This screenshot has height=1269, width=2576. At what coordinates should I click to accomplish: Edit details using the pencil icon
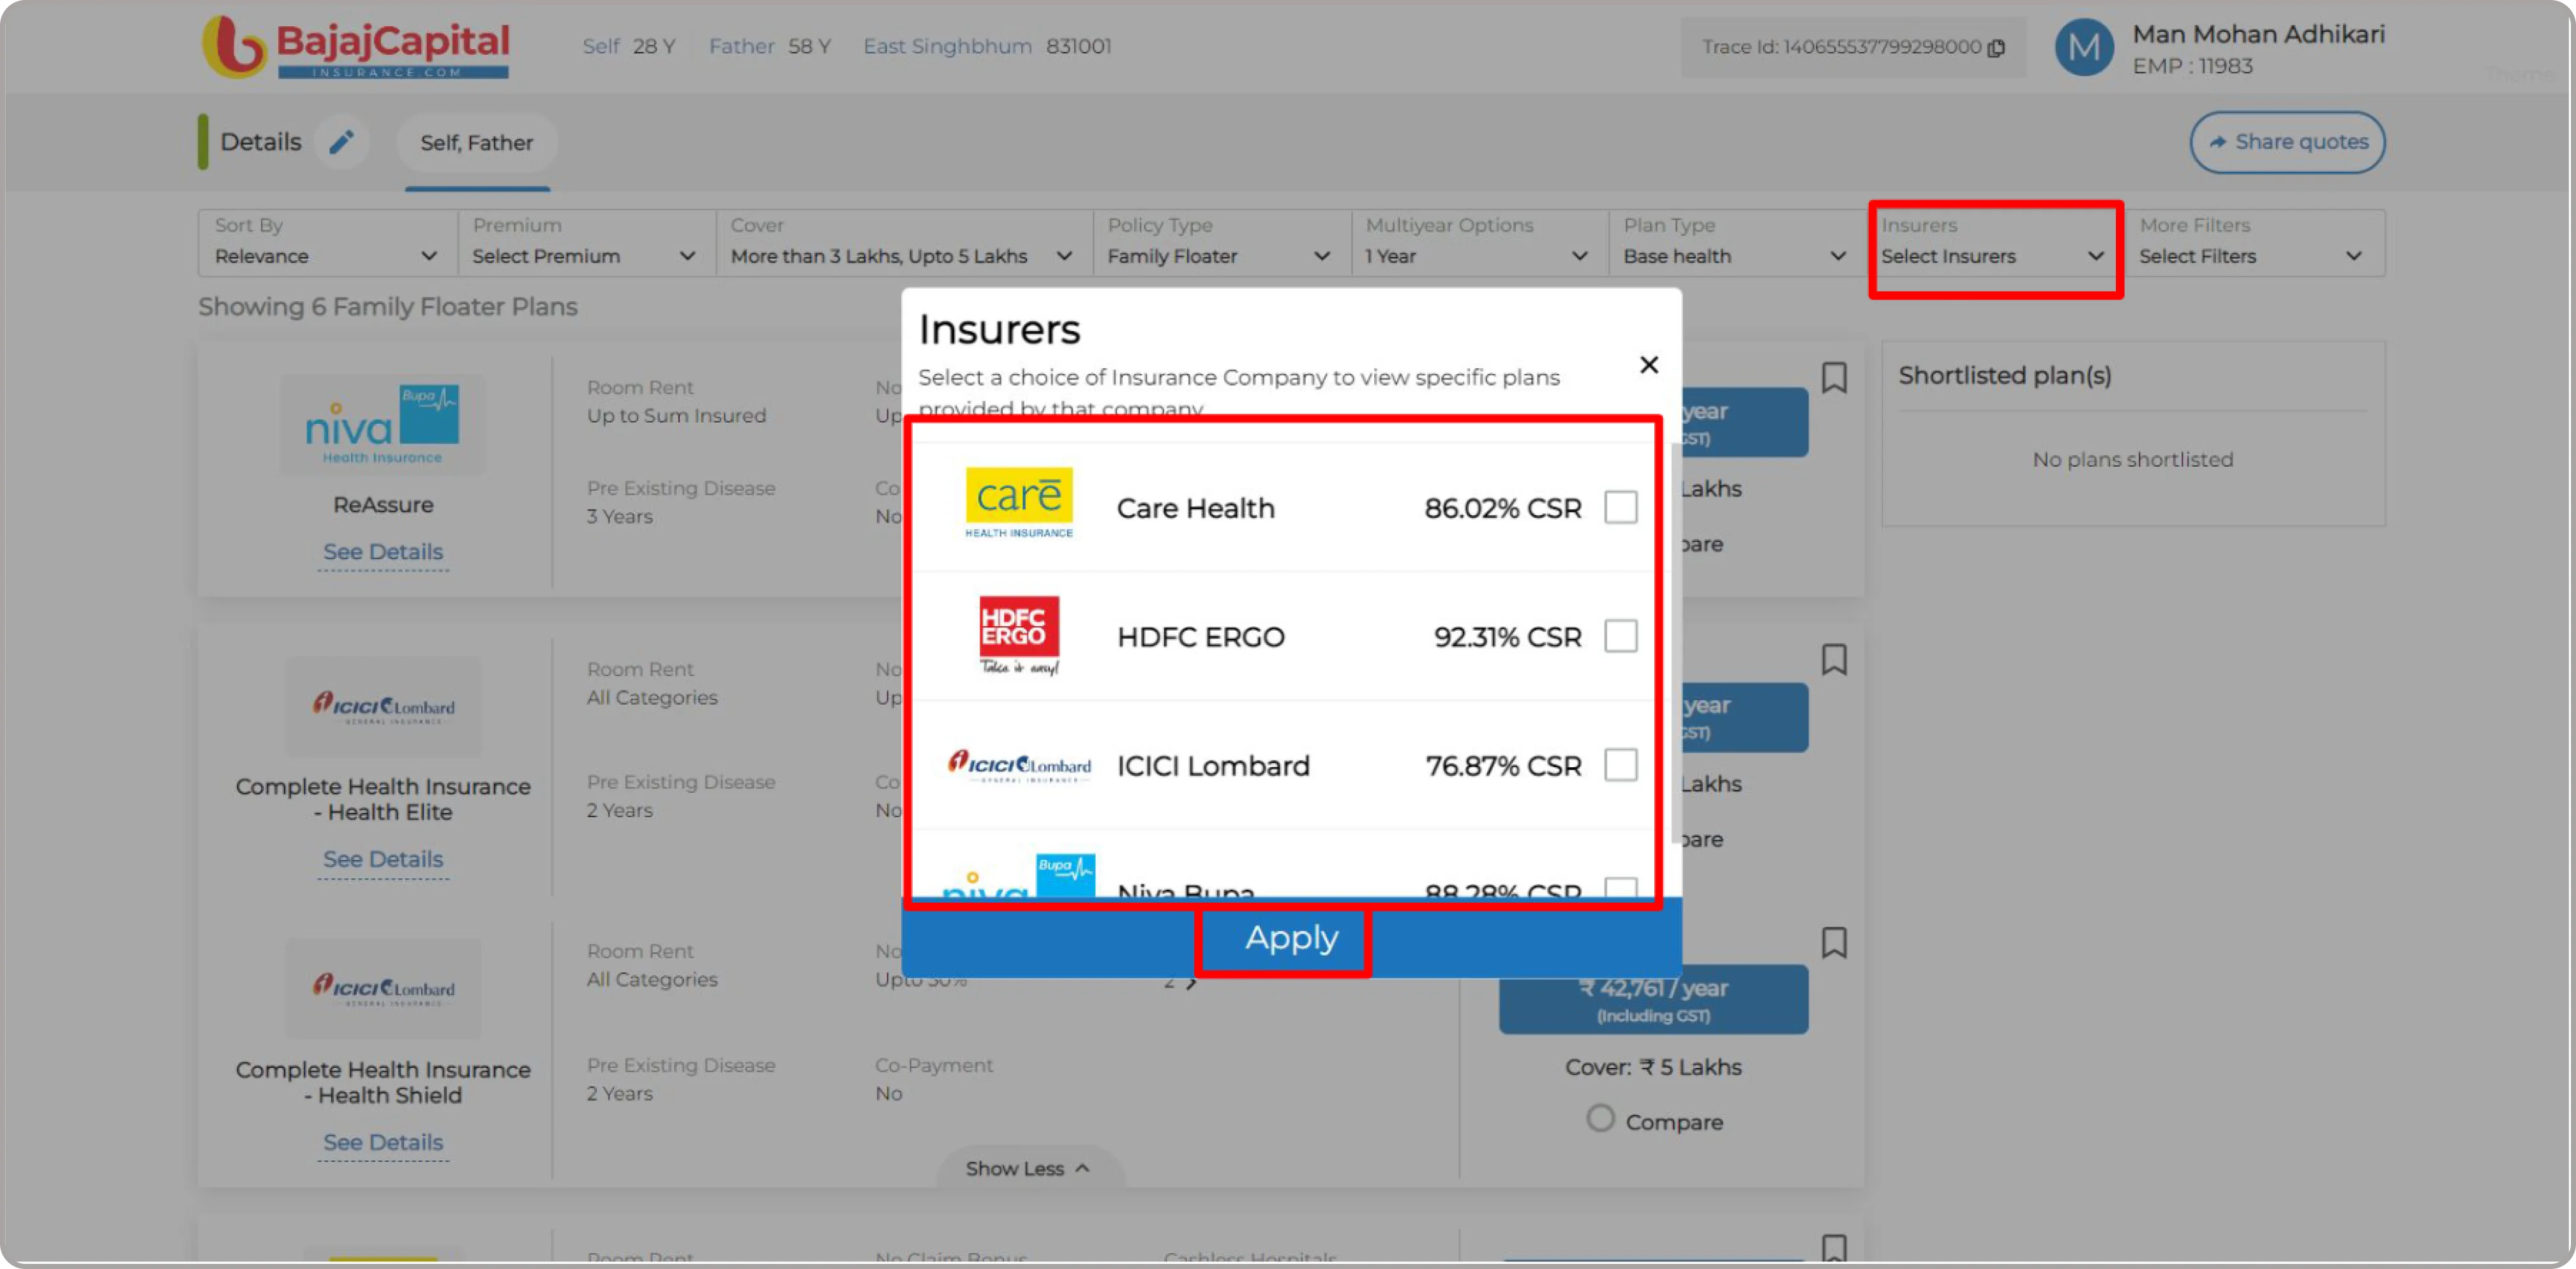(x=341, y=142)
